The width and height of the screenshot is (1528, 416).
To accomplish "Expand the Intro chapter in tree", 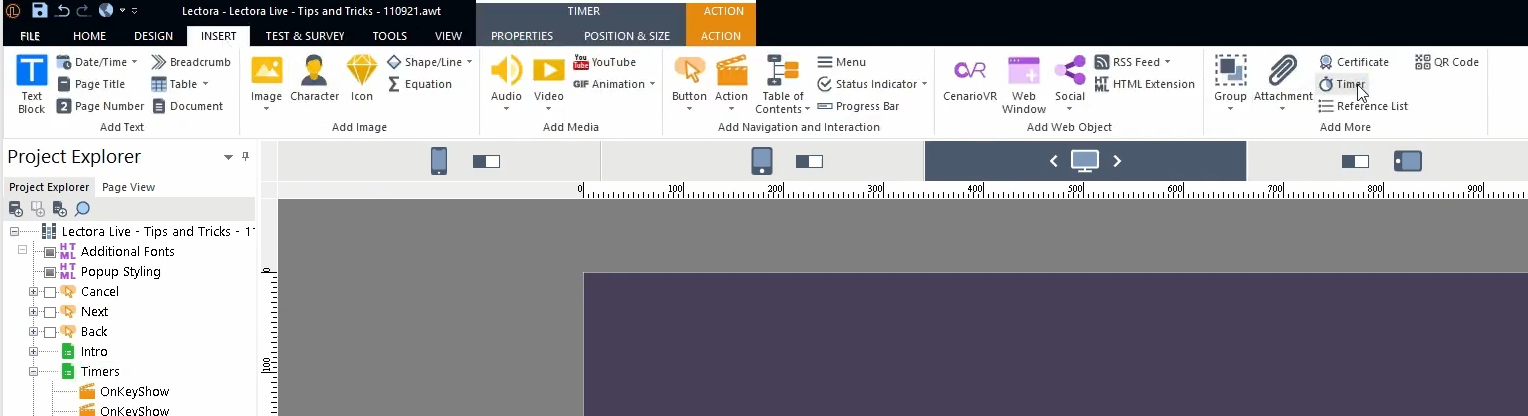I will click(33, 352).
